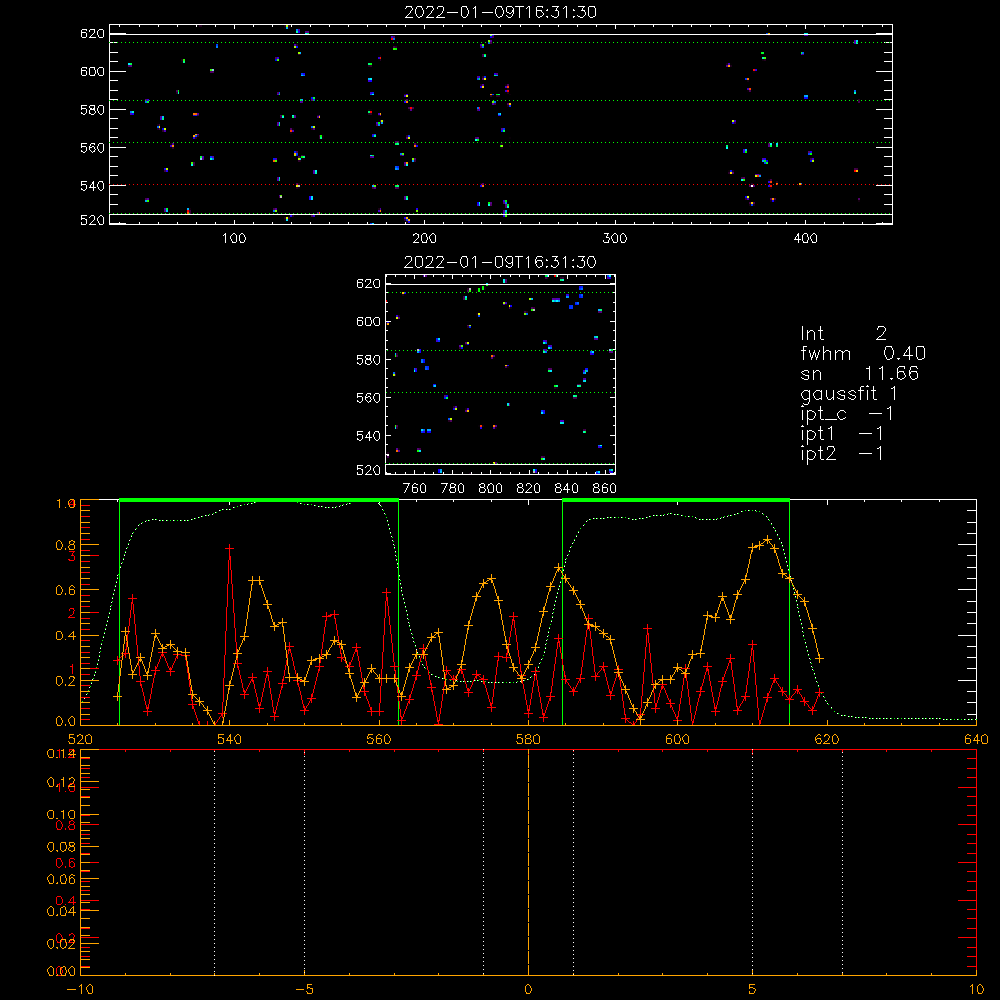Click x-axis label 580 on the profile plot
This screenshot has height=1000, width=1000.
(x=528, y=740)
